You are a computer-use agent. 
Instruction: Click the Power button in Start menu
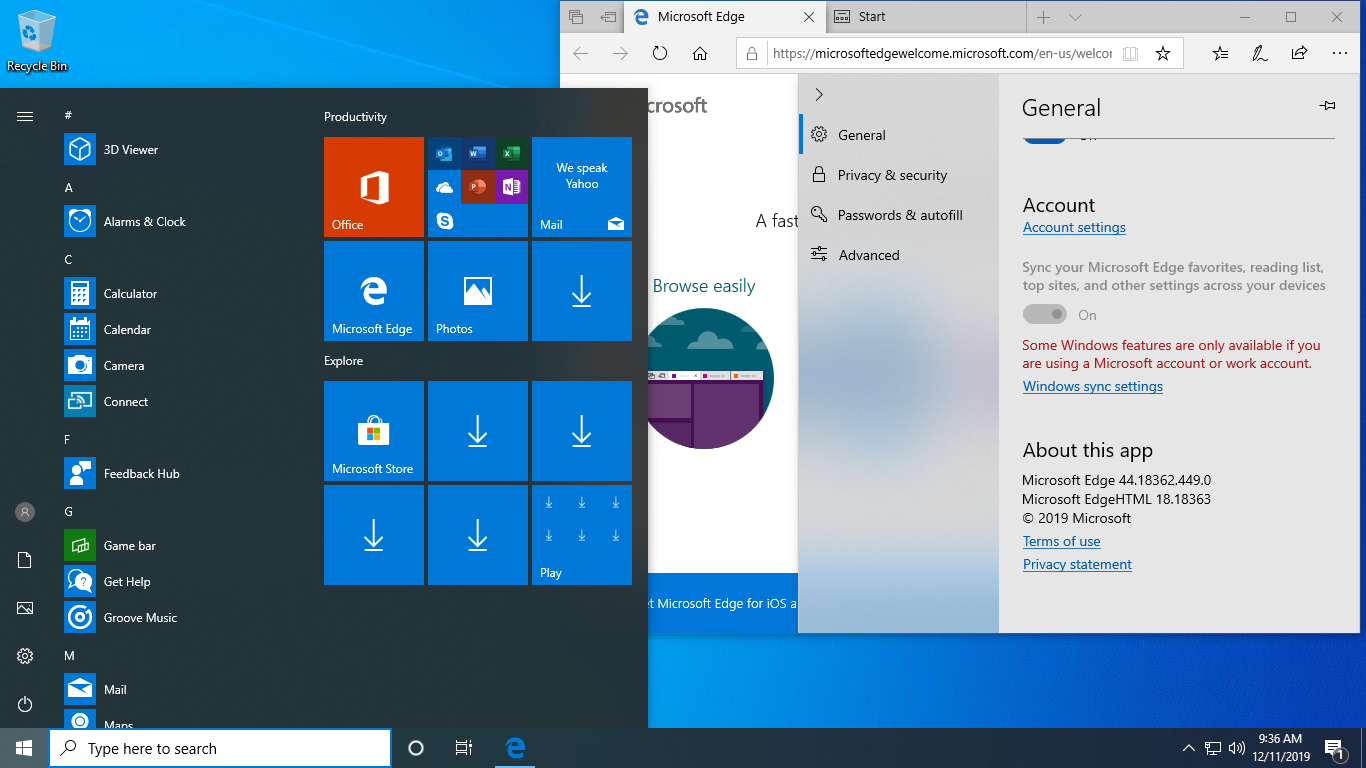tap(25, 704)
